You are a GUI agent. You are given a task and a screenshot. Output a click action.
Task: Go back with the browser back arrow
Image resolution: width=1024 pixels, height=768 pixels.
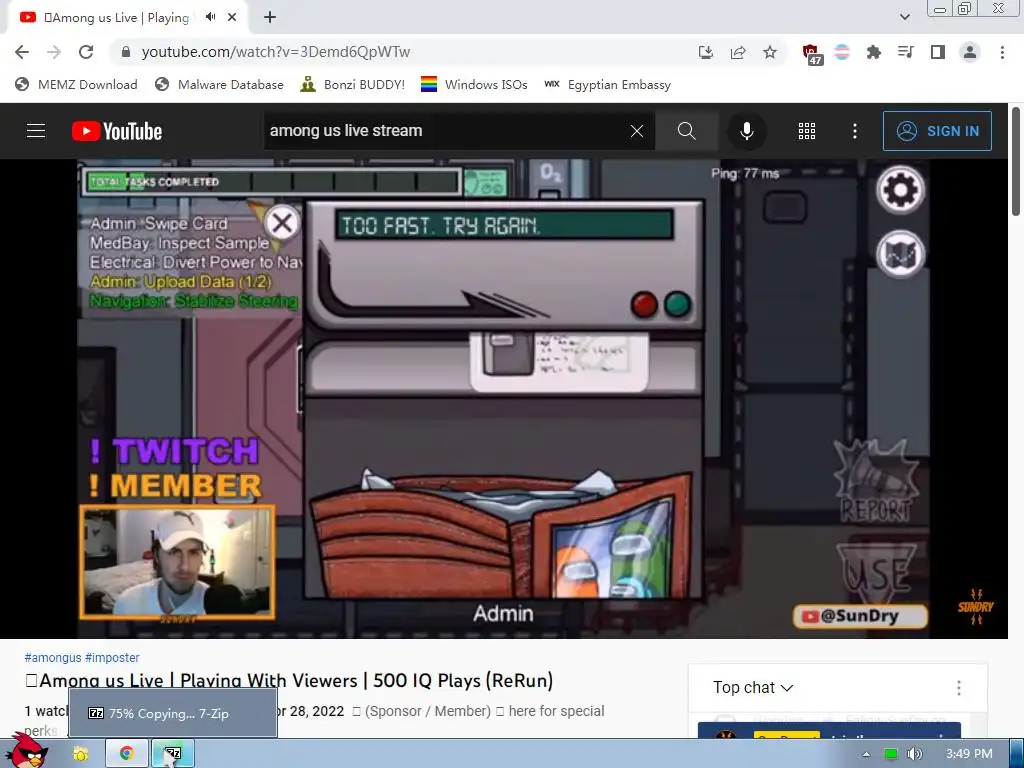click(22, 52)
